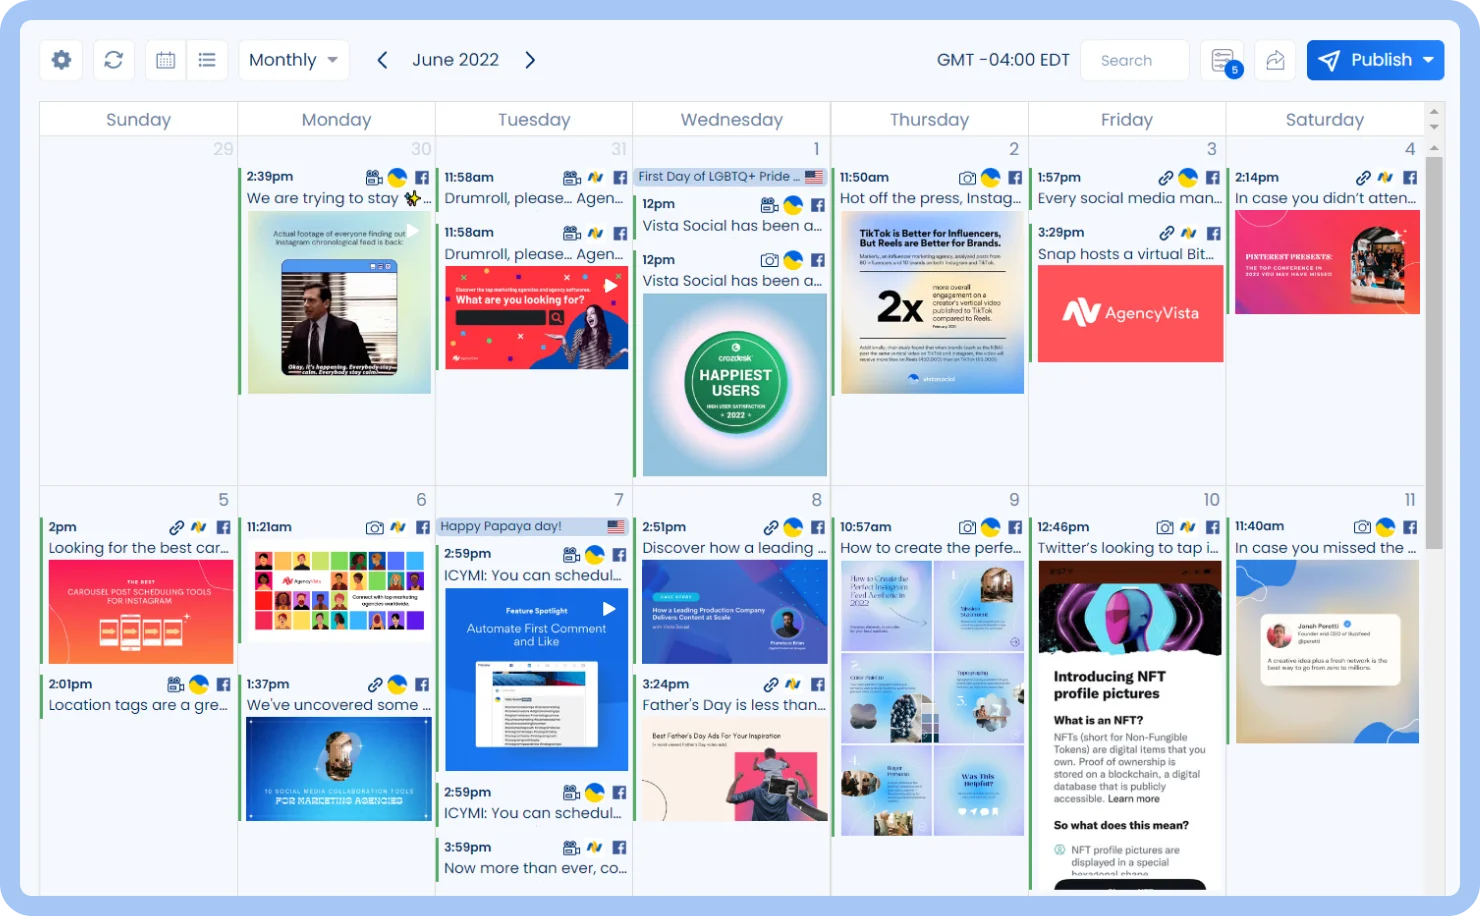This screenshot has height=916, width=1480.
Task: Click the AgencyVista red post image
Action: click(1130, 314)
